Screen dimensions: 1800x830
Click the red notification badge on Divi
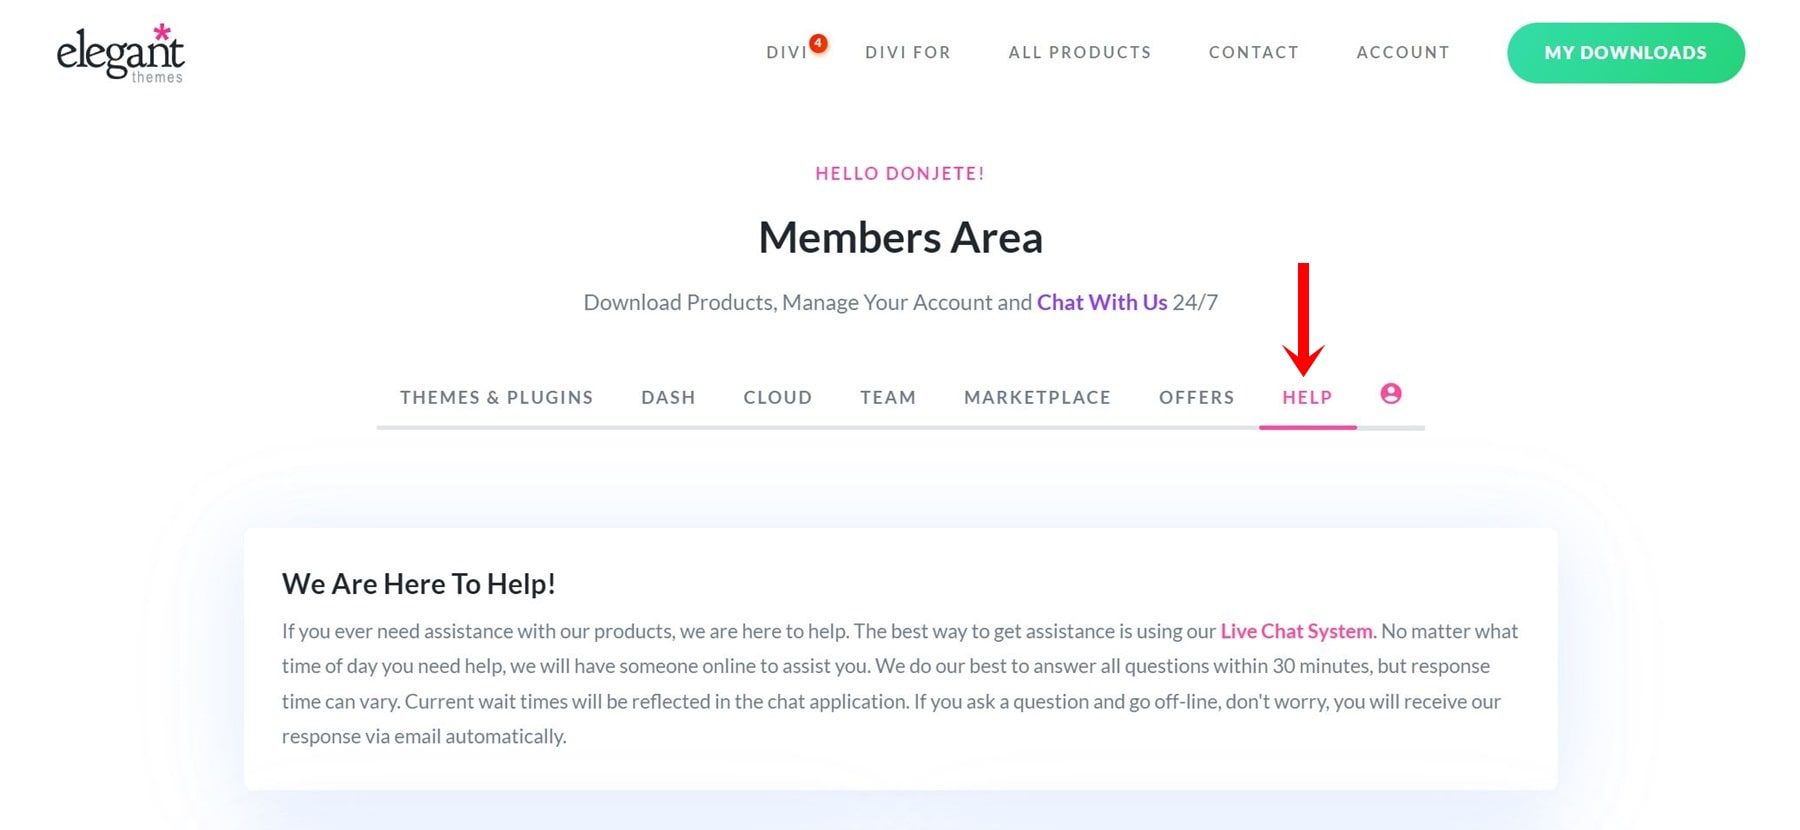click(818, 43)
